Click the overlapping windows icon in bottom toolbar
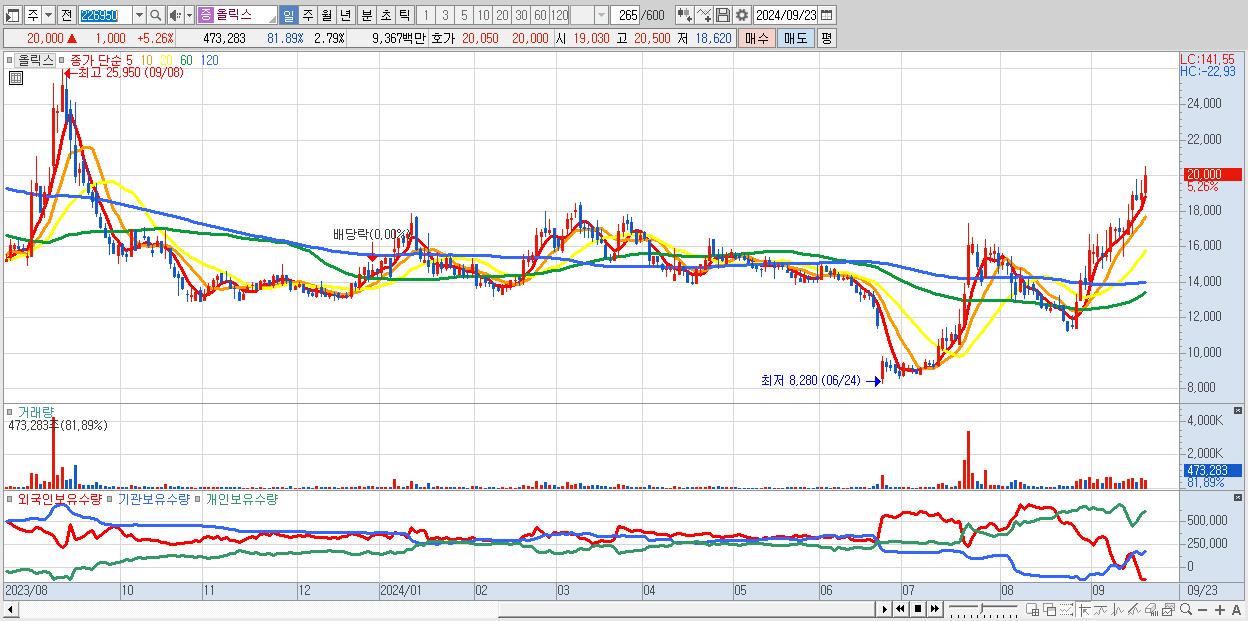Image resolution: width=1248 pixels, height=621 pixels. point(1049,609)
